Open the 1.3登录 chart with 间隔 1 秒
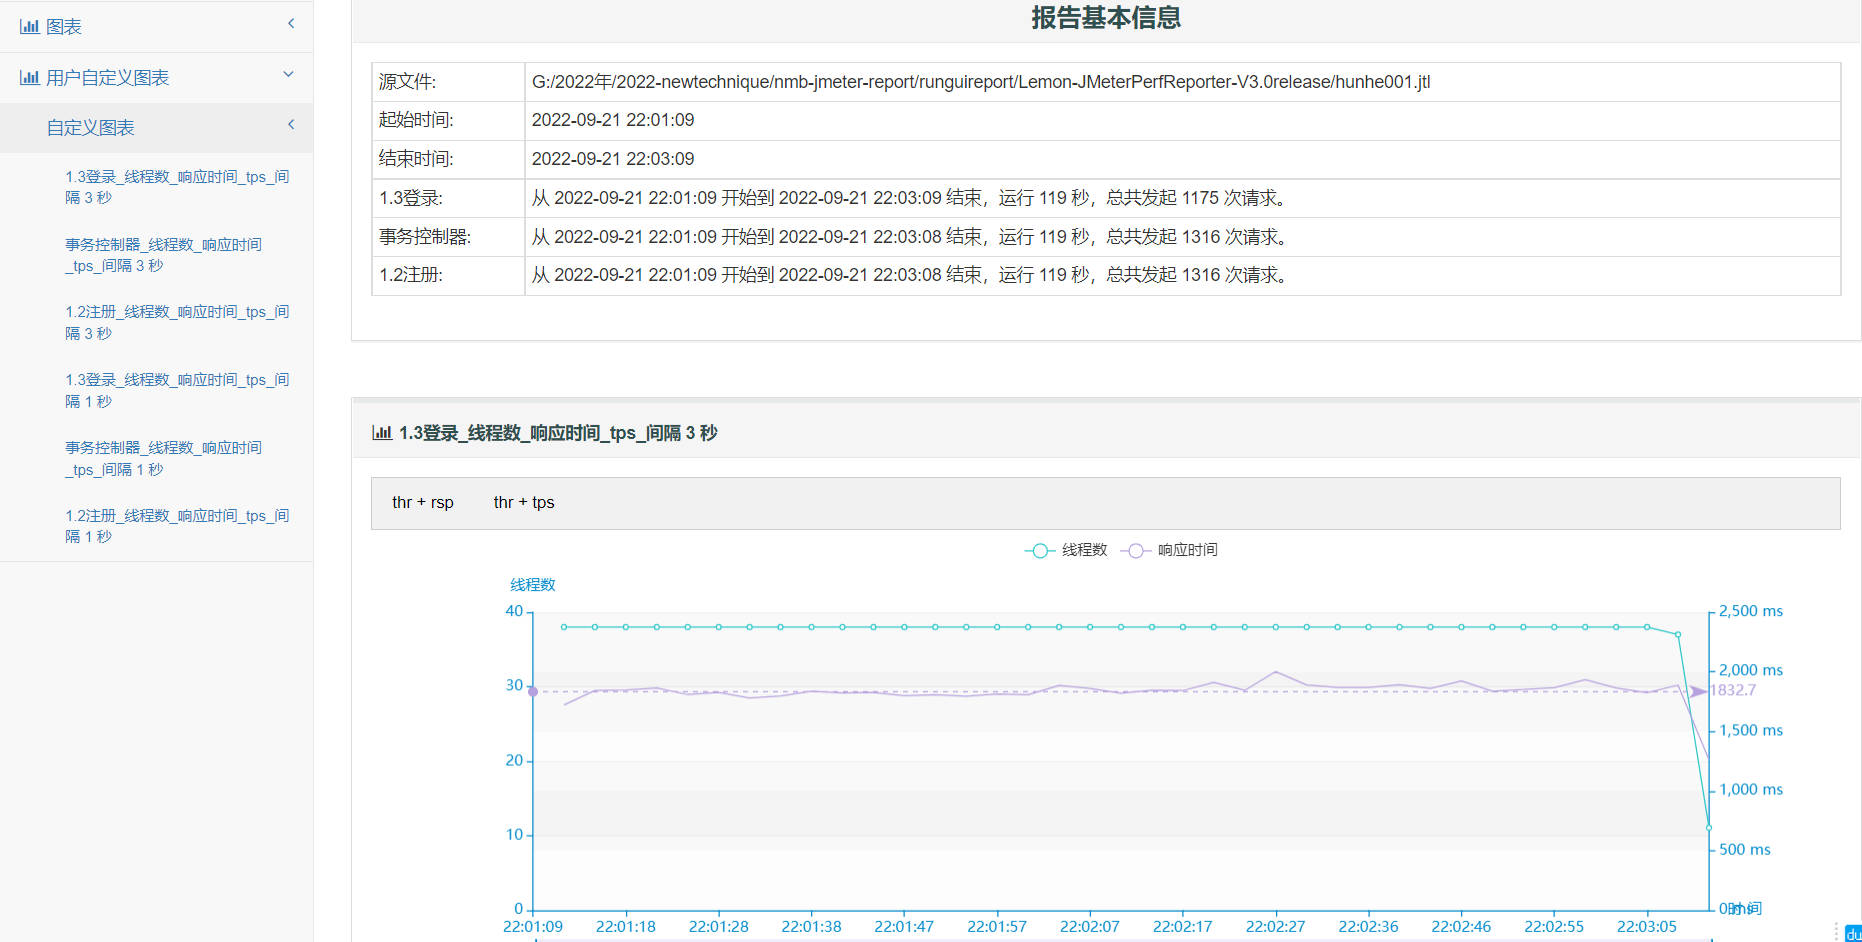This screenshot has height=942, width=1862. tap(177, 391)
